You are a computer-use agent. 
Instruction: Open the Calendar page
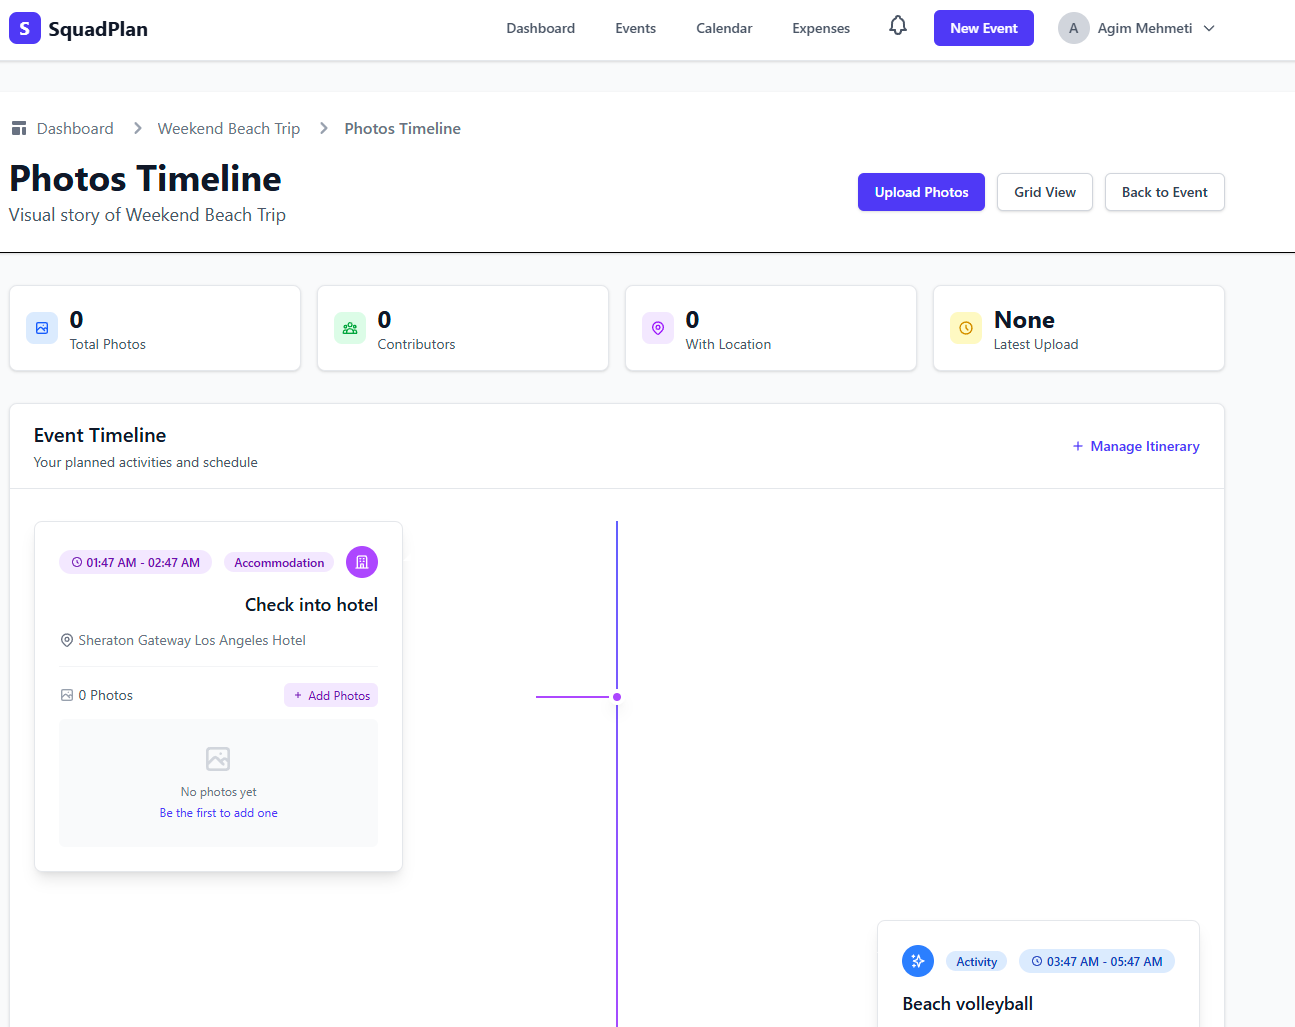723,28
